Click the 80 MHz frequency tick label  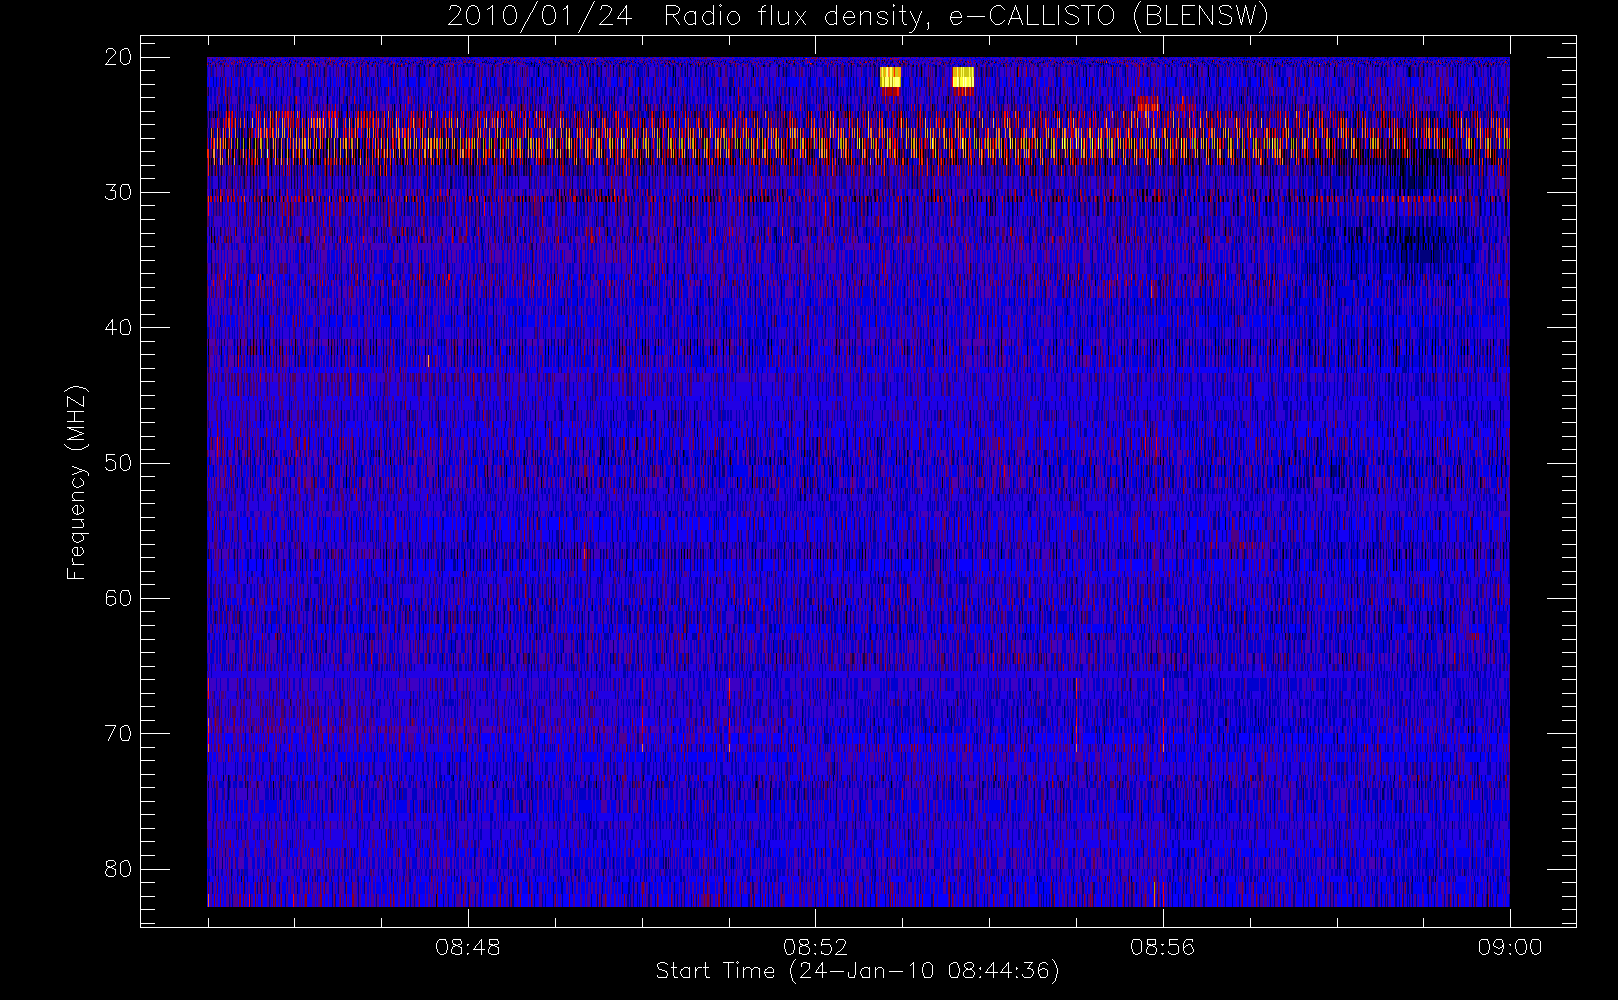(x=118, y=869)
